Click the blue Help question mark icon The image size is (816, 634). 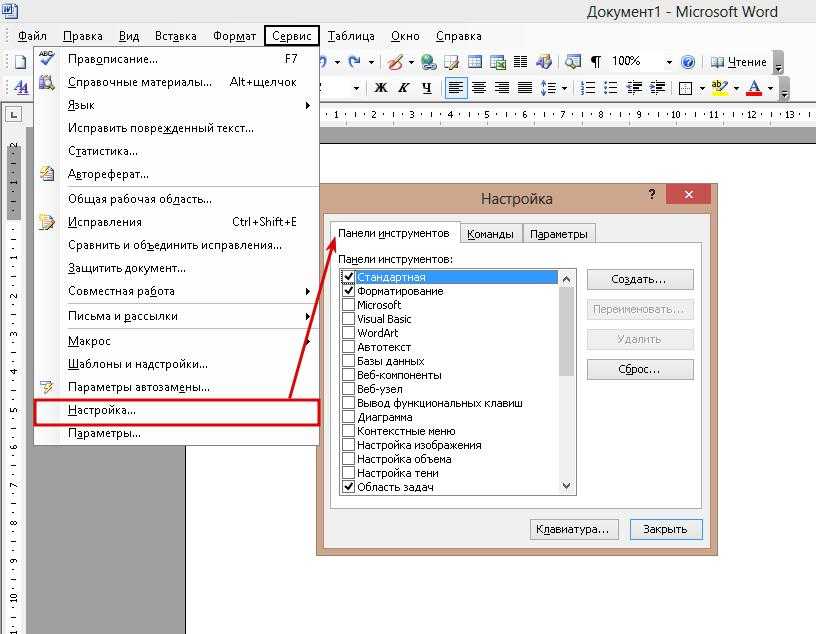[687, 62]
